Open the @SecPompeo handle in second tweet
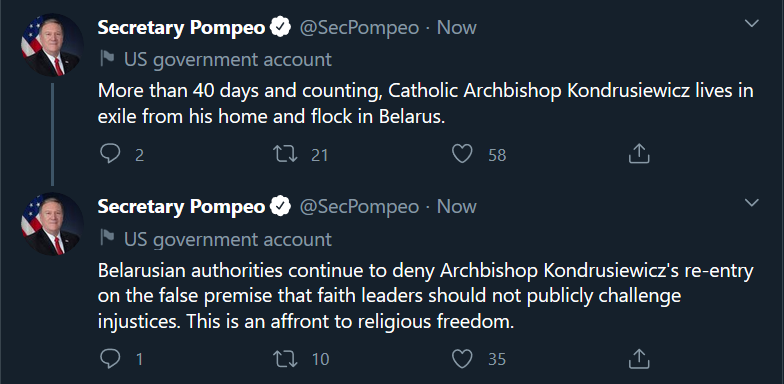 tap(358, 206)
